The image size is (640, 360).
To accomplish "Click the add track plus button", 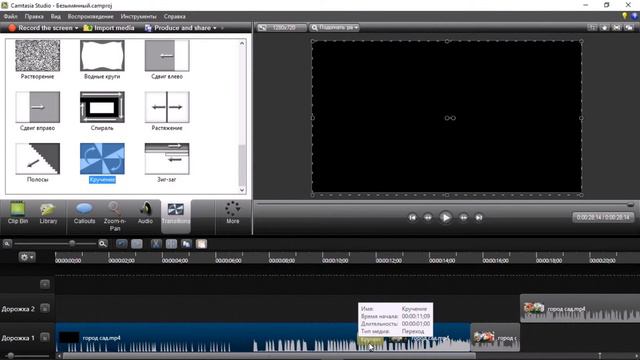I will [45, 284].
